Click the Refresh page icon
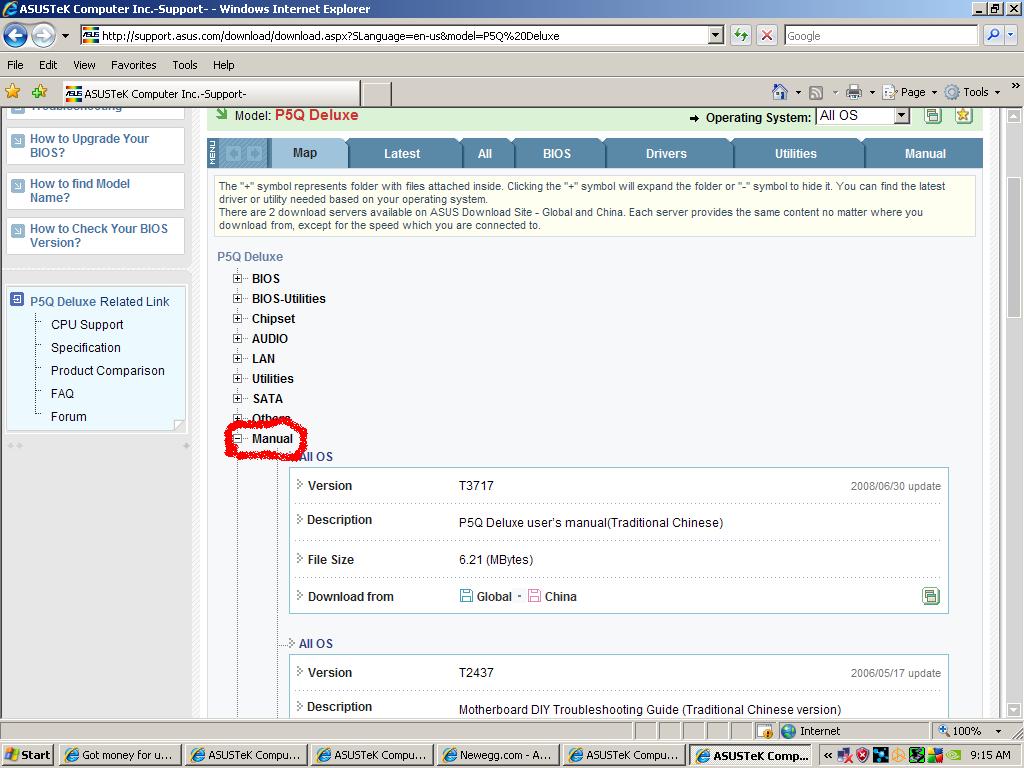Image resolution: width=1024 pixels, height=768 pixels. point(741,35)
